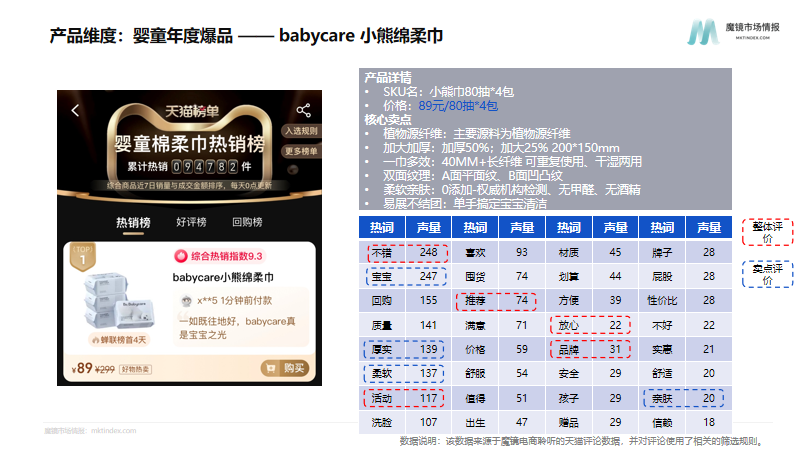Click the 满意 hot word cell
This screenshot has height=450, width=800.
point(476,325)
